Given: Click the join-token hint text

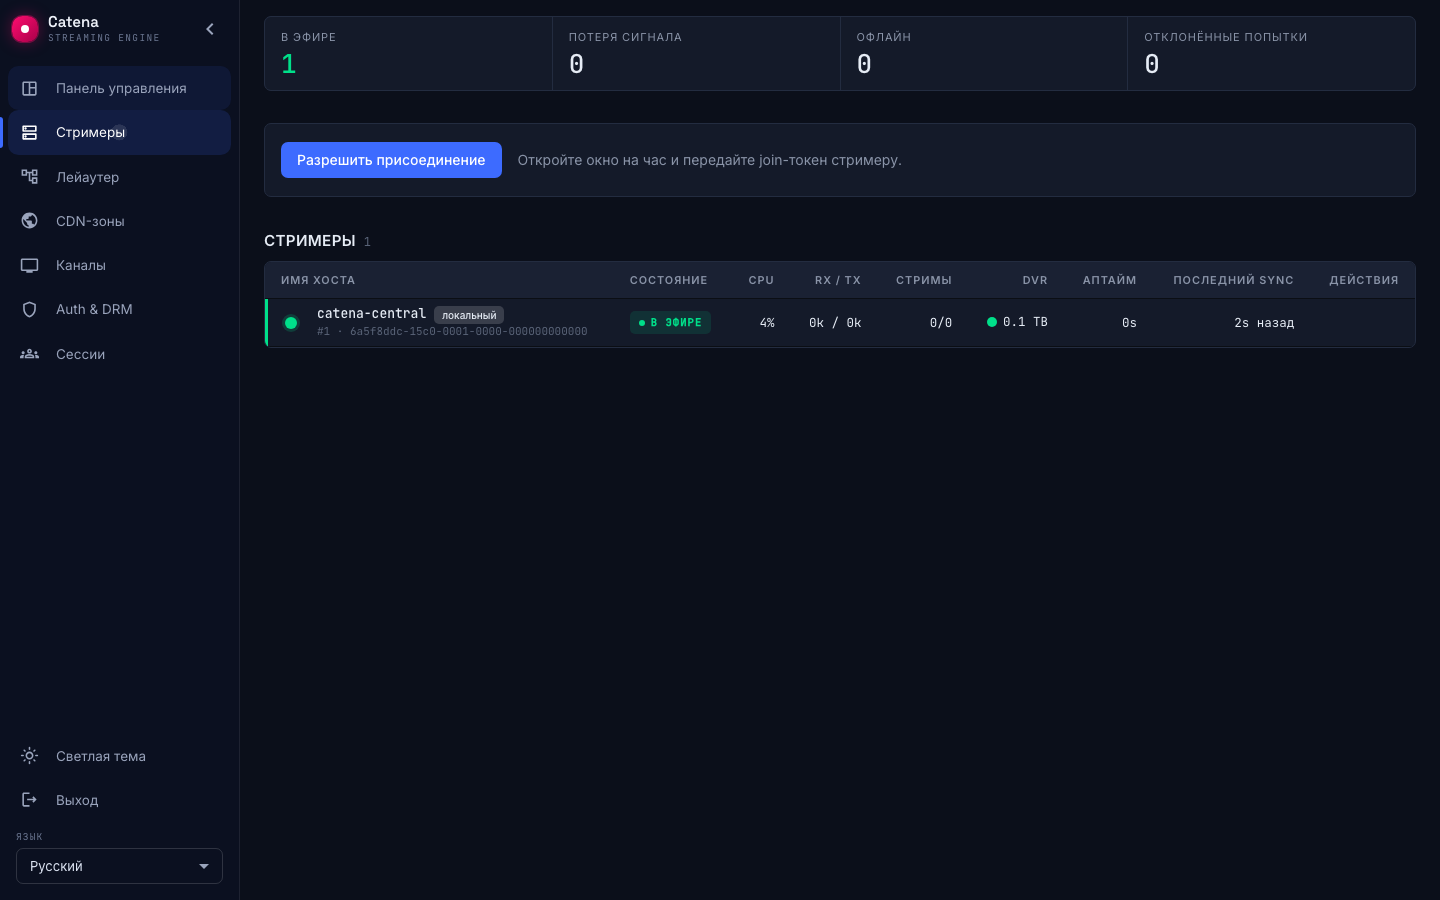Looking at the screenshot, I should pos(709,160).
